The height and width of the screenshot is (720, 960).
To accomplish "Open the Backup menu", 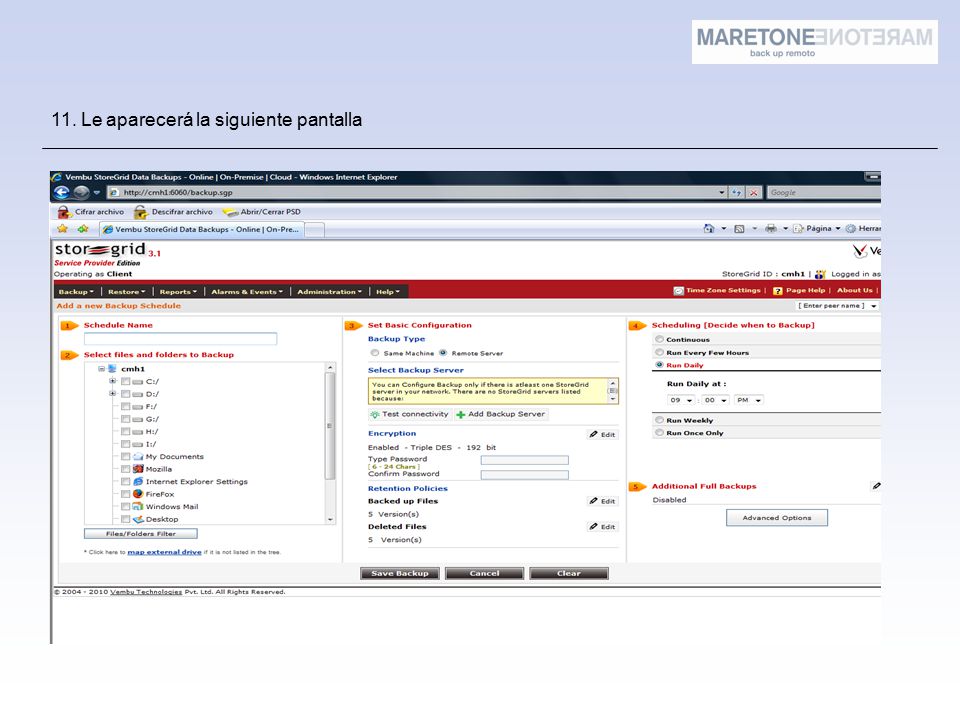I will (76, 292).
